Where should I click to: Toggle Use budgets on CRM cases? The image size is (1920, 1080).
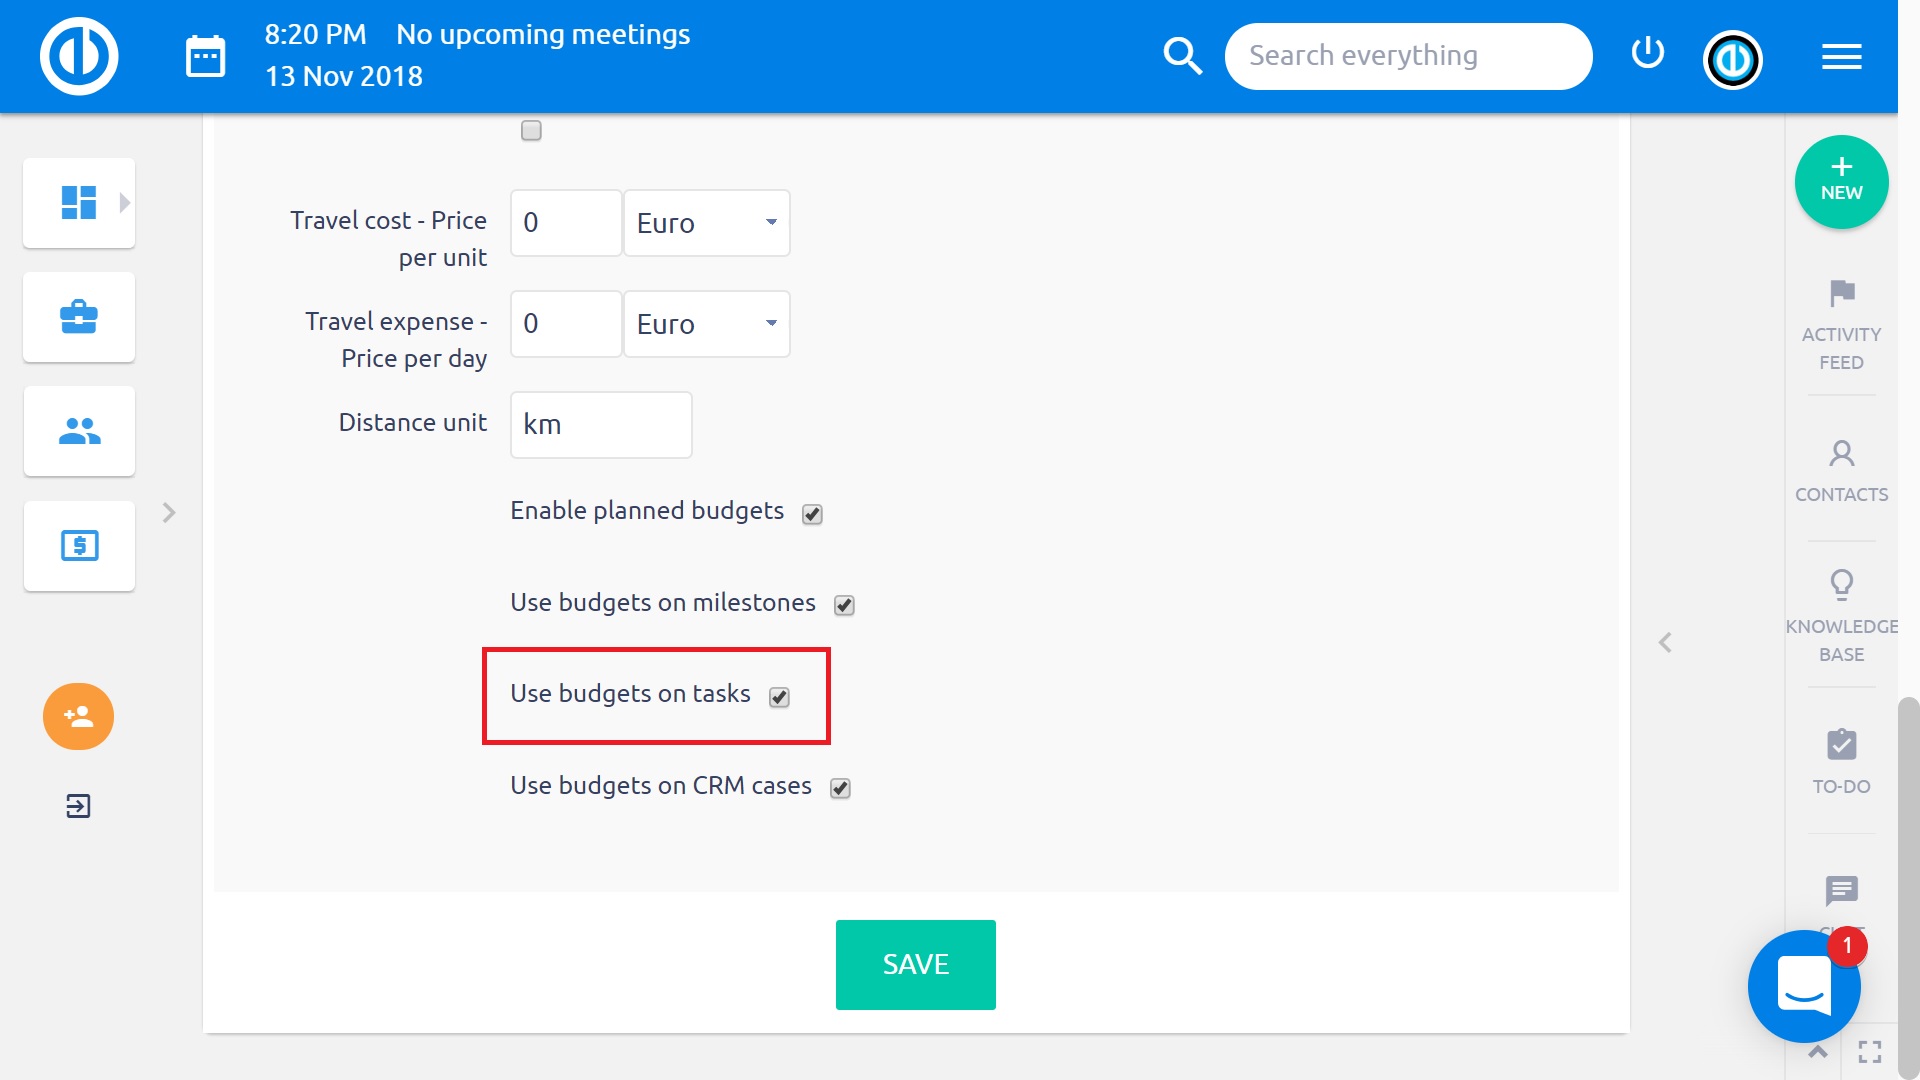point(840,788)
